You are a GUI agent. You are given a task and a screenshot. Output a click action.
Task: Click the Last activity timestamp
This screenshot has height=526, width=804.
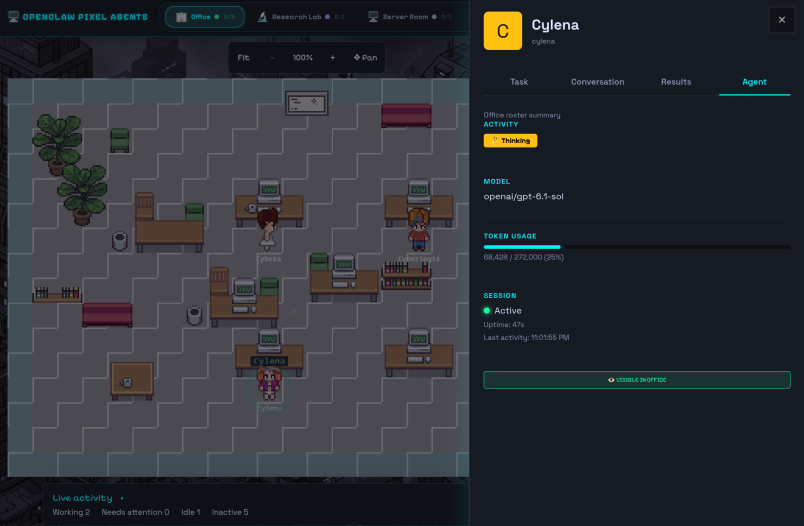[526, 337]
